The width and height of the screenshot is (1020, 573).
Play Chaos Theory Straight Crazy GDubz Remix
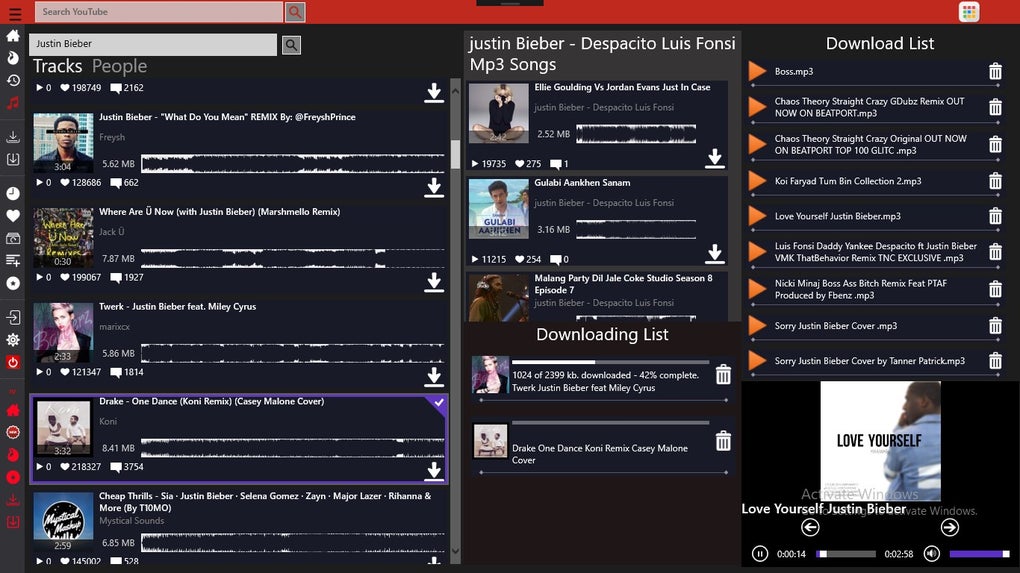click(757, 107)
